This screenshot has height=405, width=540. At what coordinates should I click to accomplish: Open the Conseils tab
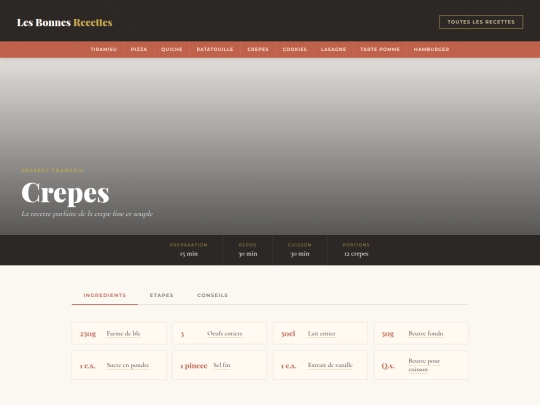click(x=212, y=295)
